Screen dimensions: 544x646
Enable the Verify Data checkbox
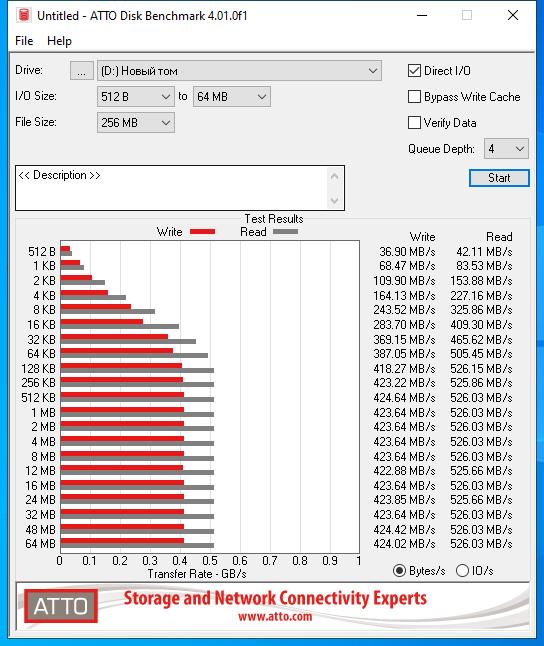[414, 123]
